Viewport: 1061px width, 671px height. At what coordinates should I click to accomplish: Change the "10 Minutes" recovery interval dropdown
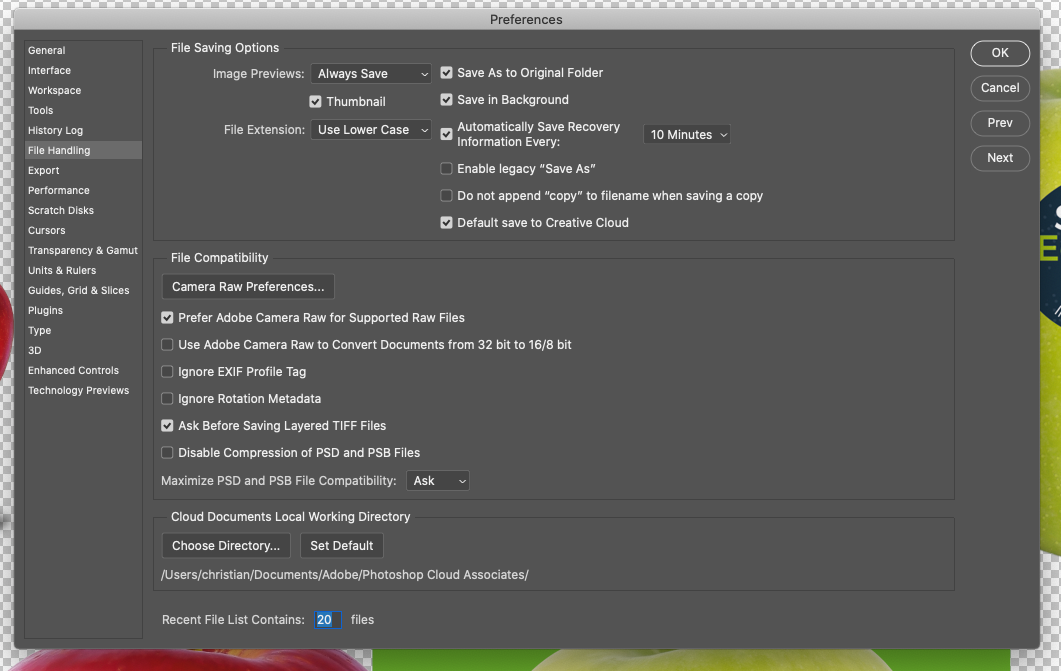[687, 133]
